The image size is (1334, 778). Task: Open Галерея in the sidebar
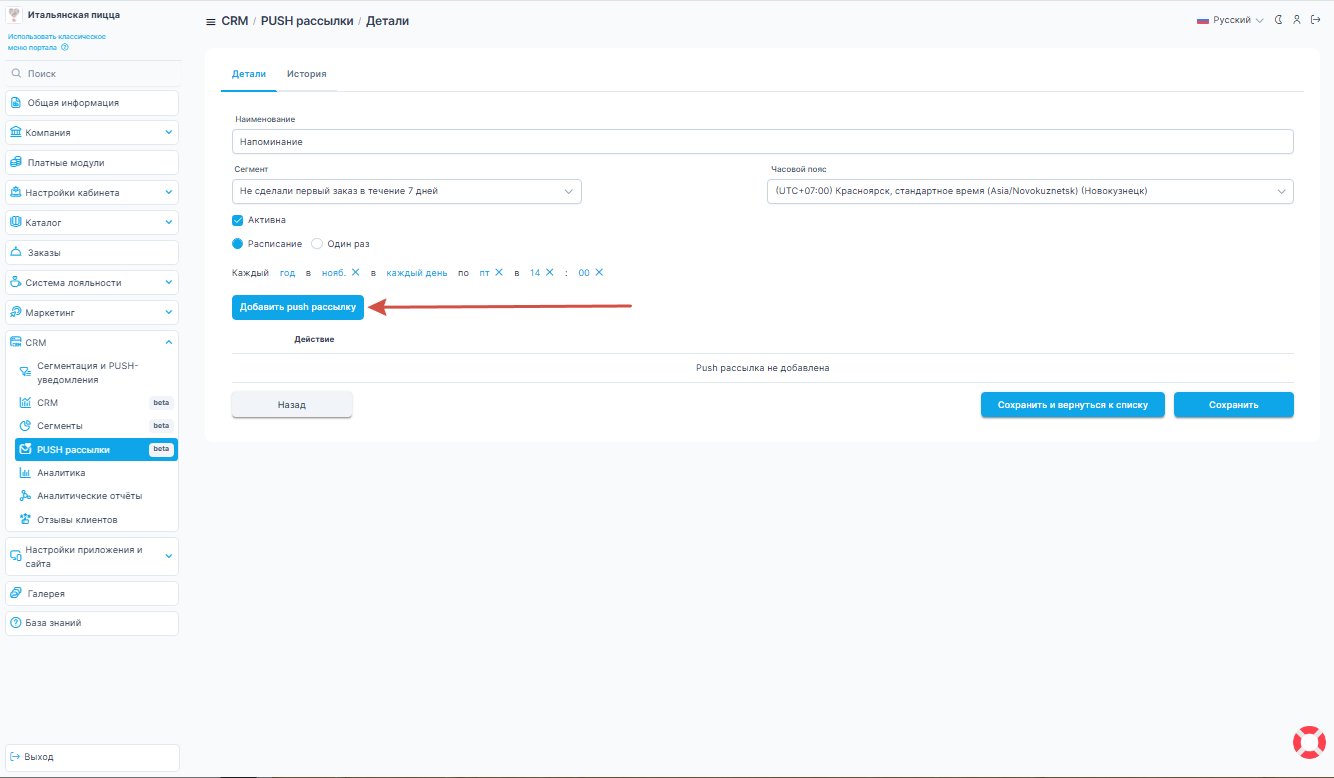(92, 594)
